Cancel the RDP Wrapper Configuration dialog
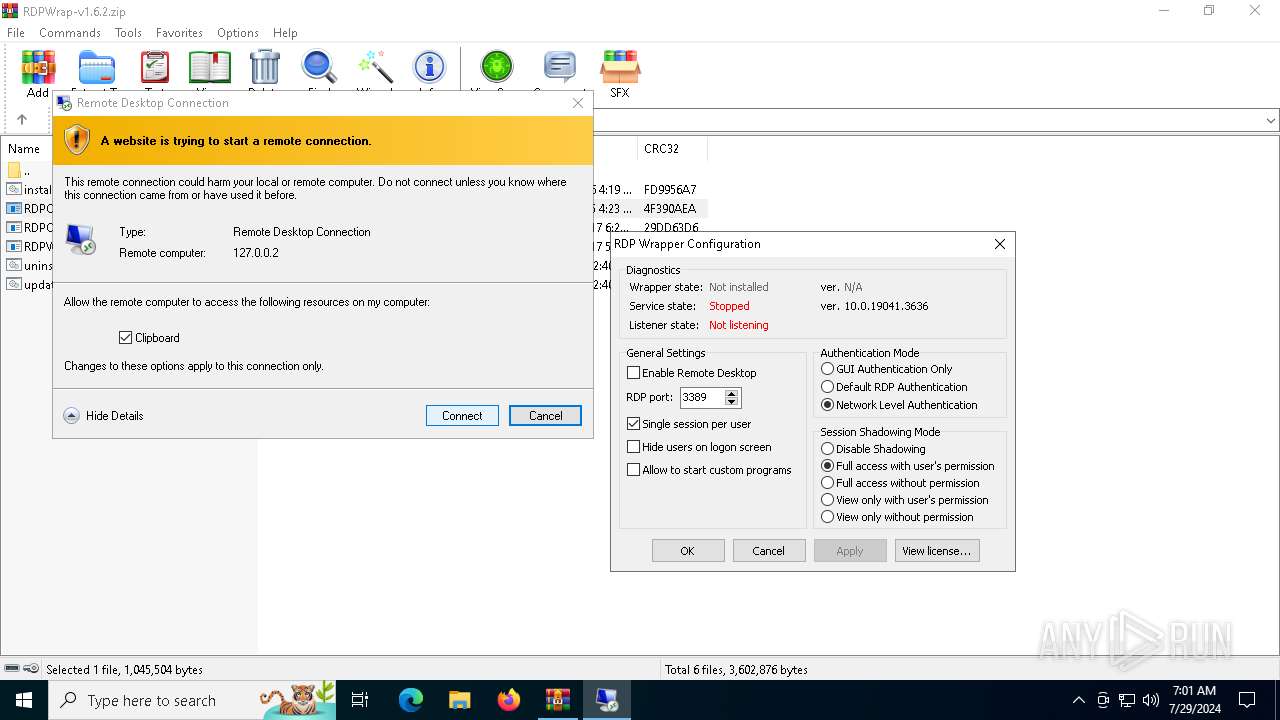1280x720 pixels. click(x=768, y=551)
